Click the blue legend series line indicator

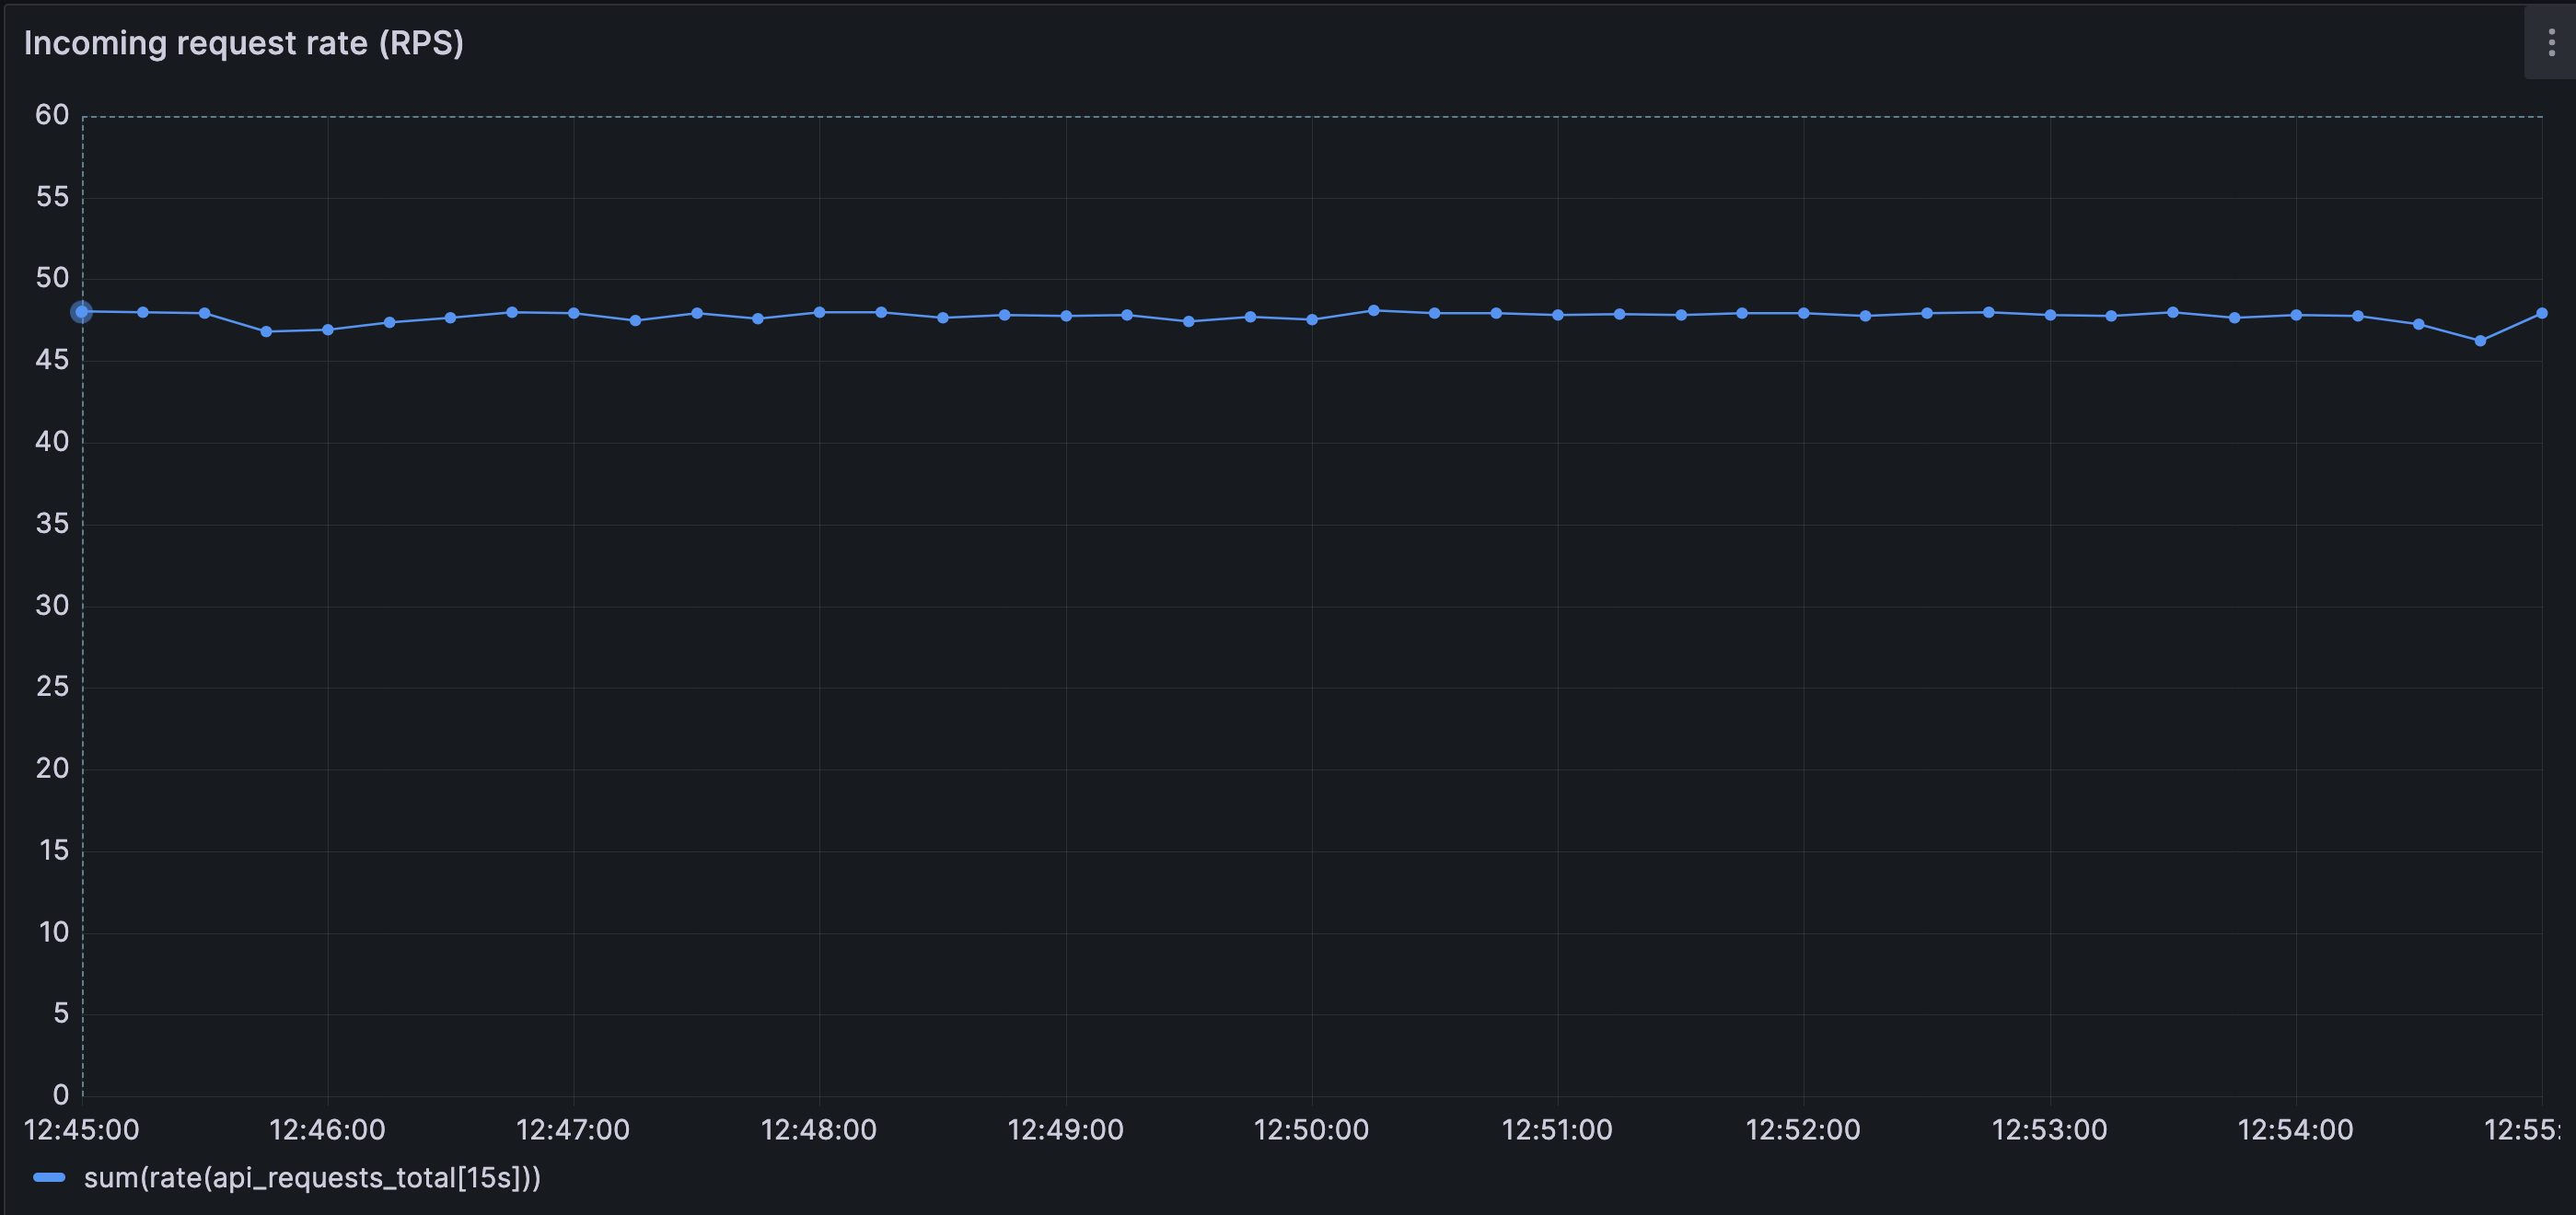[x=50, y=1177]
